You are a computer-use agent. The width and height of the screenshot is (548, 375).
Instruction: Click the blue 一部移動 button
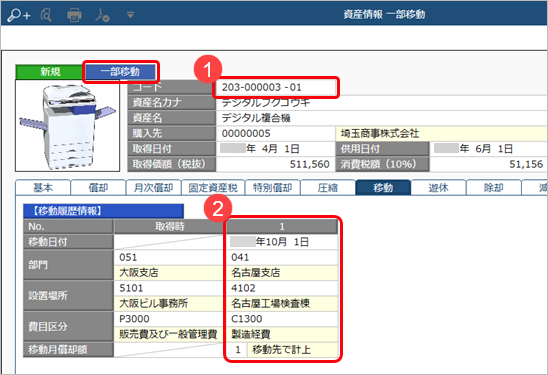coord(120,72)
